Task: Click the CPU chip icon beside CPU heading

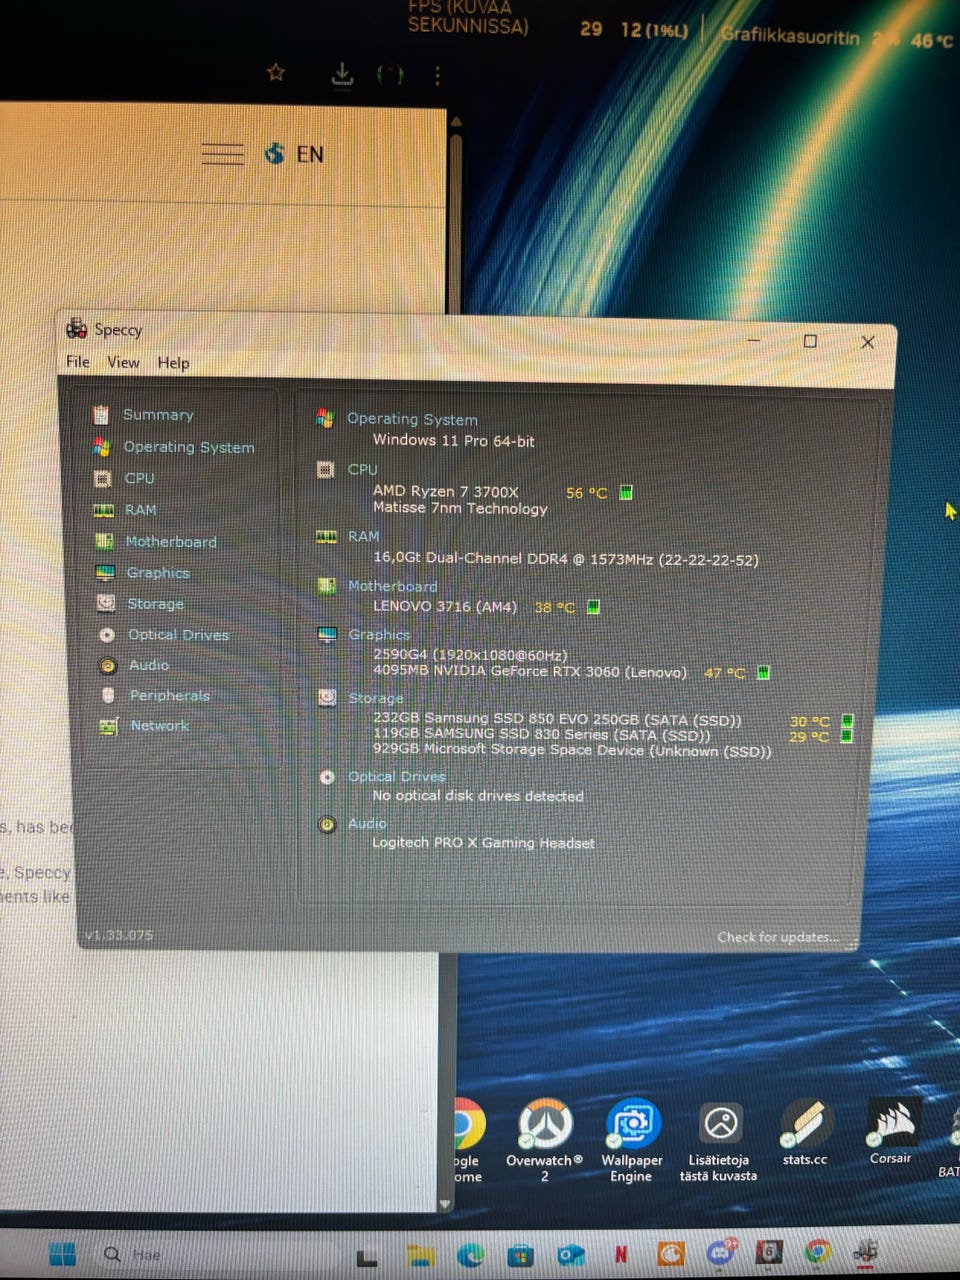Action: coord(325,469)
